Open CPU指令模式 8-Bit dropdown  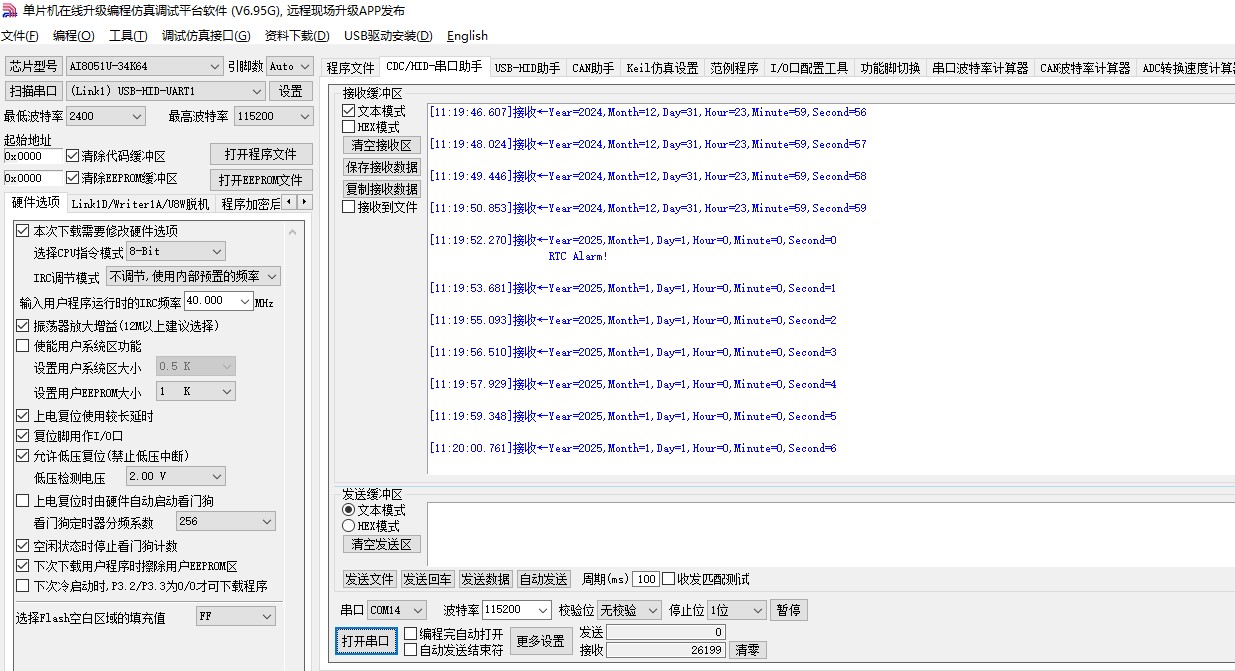[x=176, y=251]
